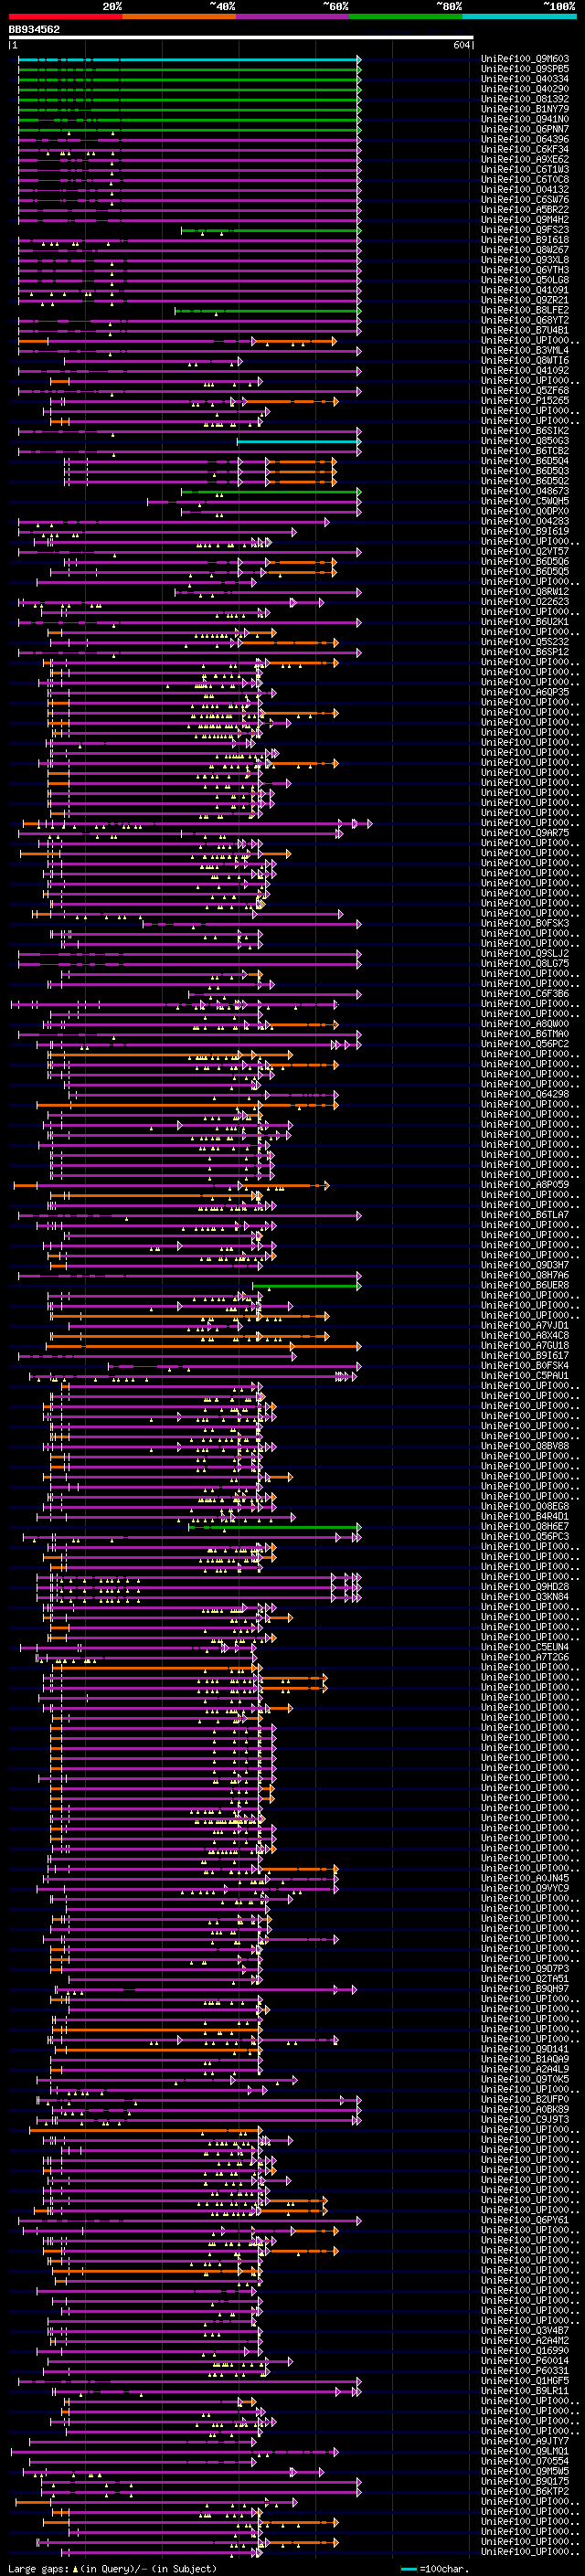Open hit UniRef100_Q68YT2
Image resolution: width=585 pixels, height=2576 pixels.
tap(525, 320)
